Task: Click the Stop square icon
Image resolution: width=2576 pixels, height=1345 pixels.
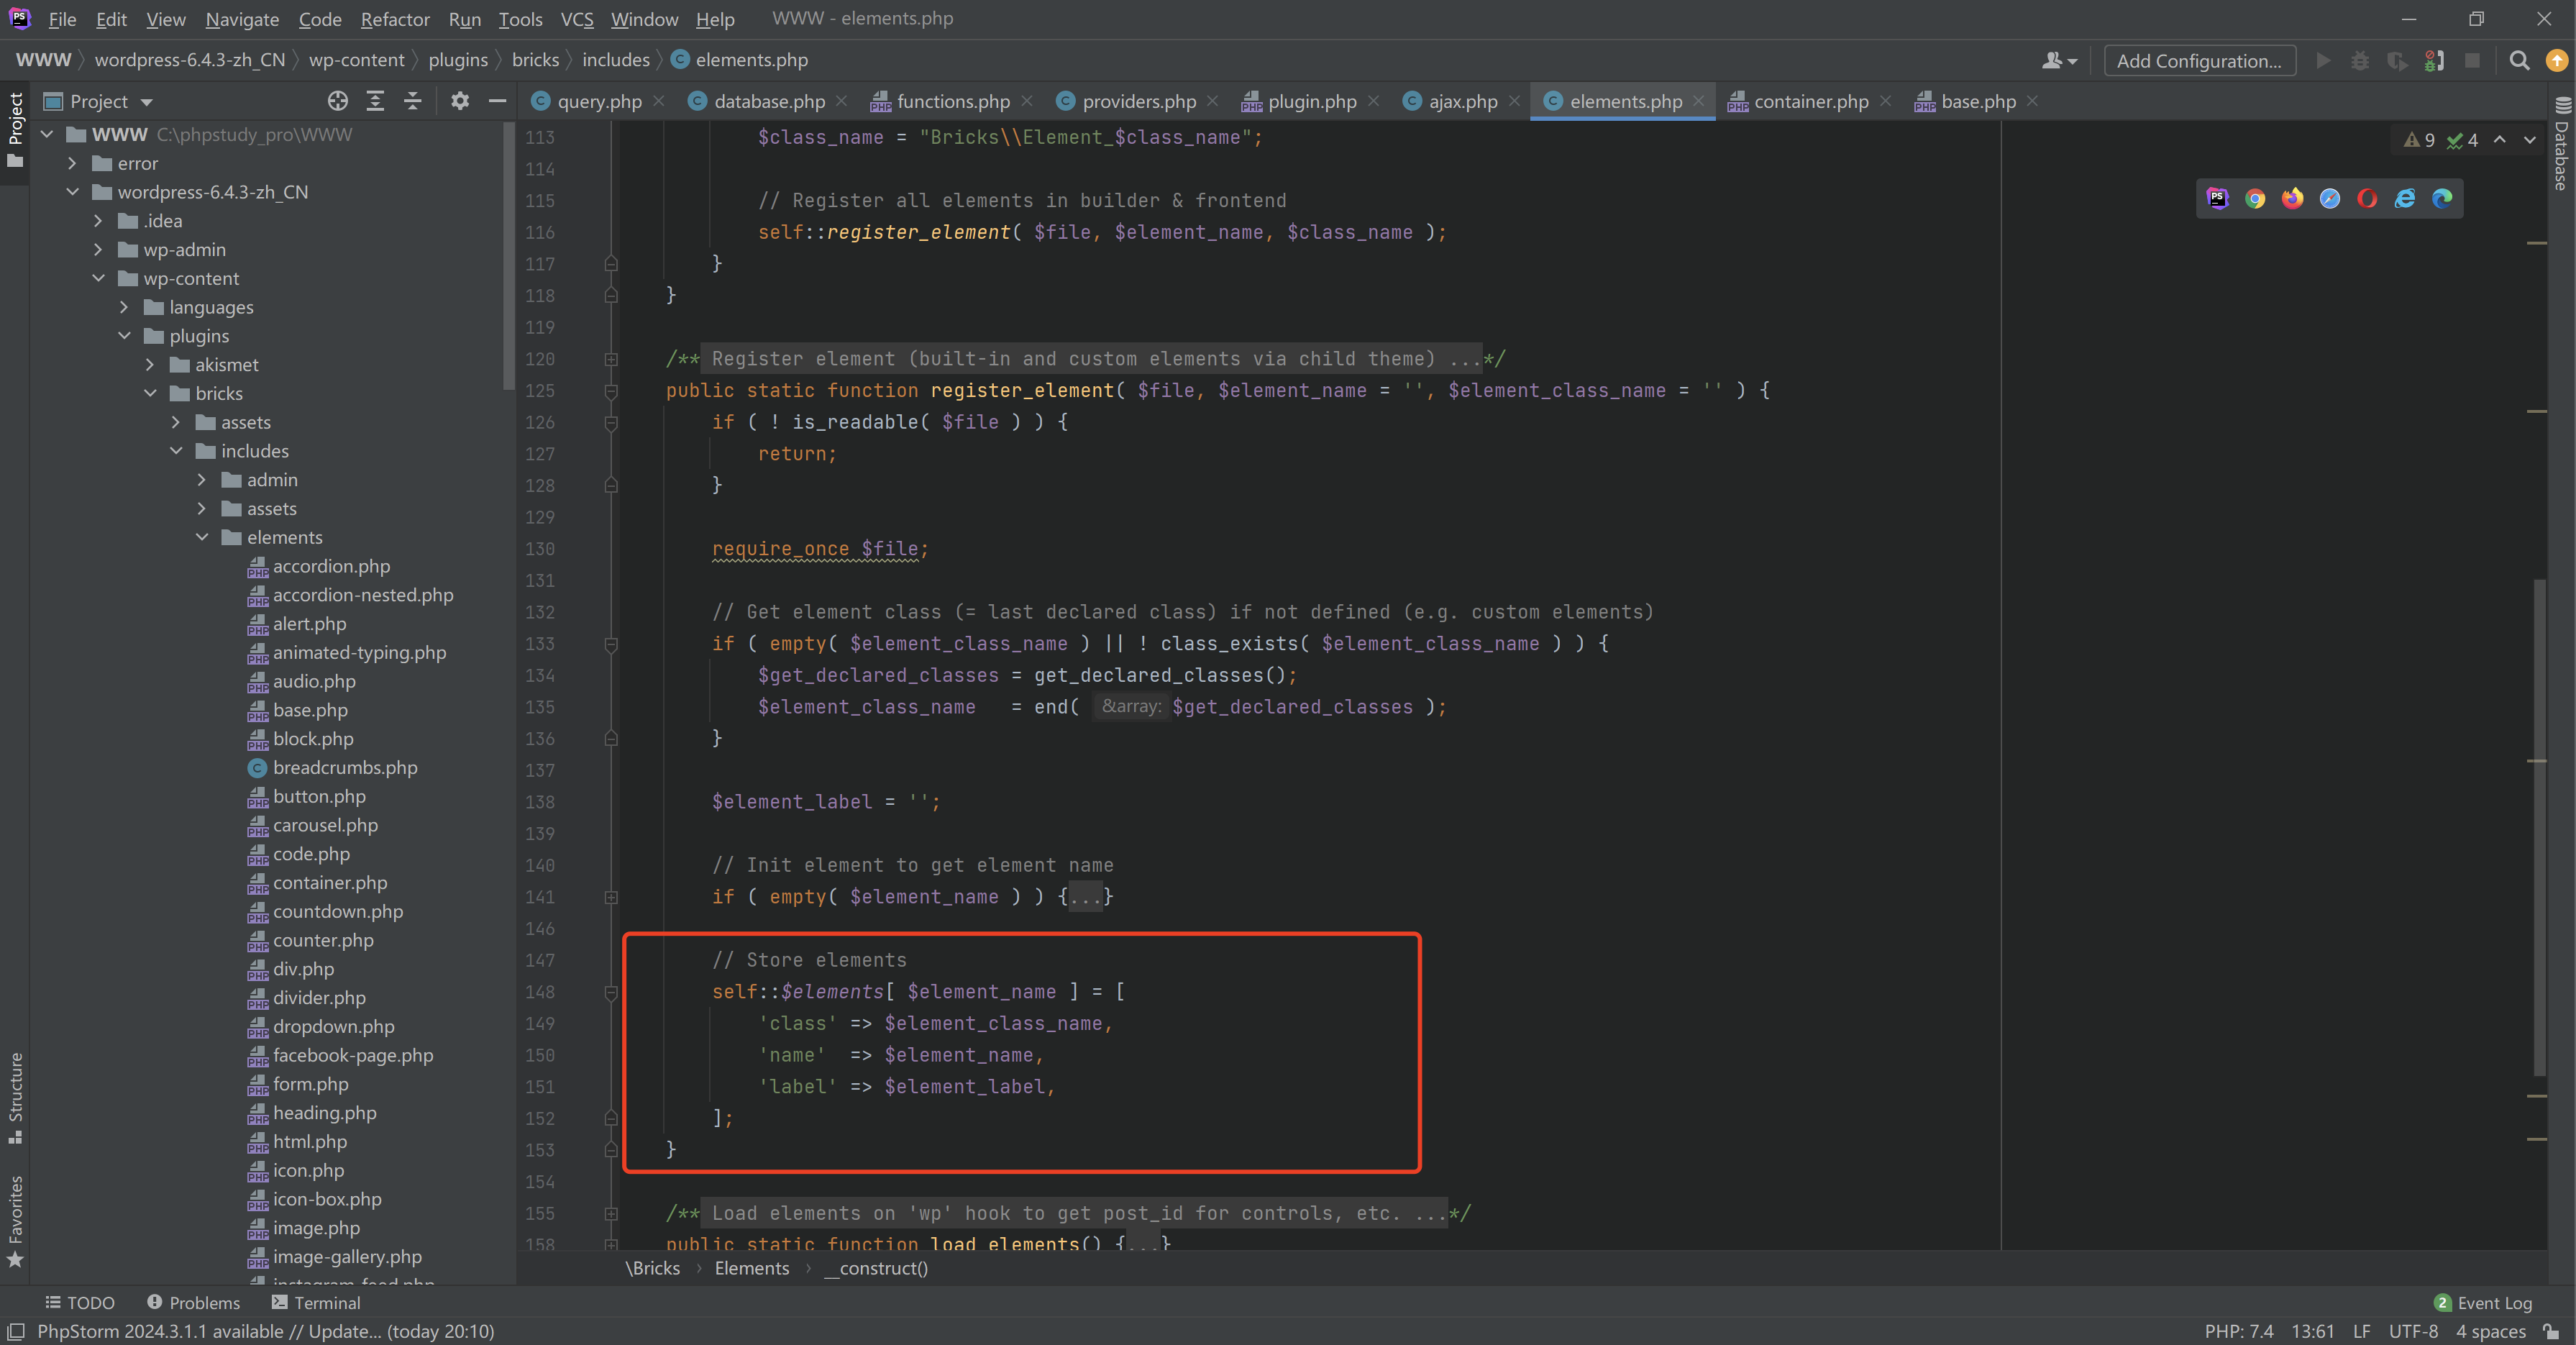Action: [2472, 61]
